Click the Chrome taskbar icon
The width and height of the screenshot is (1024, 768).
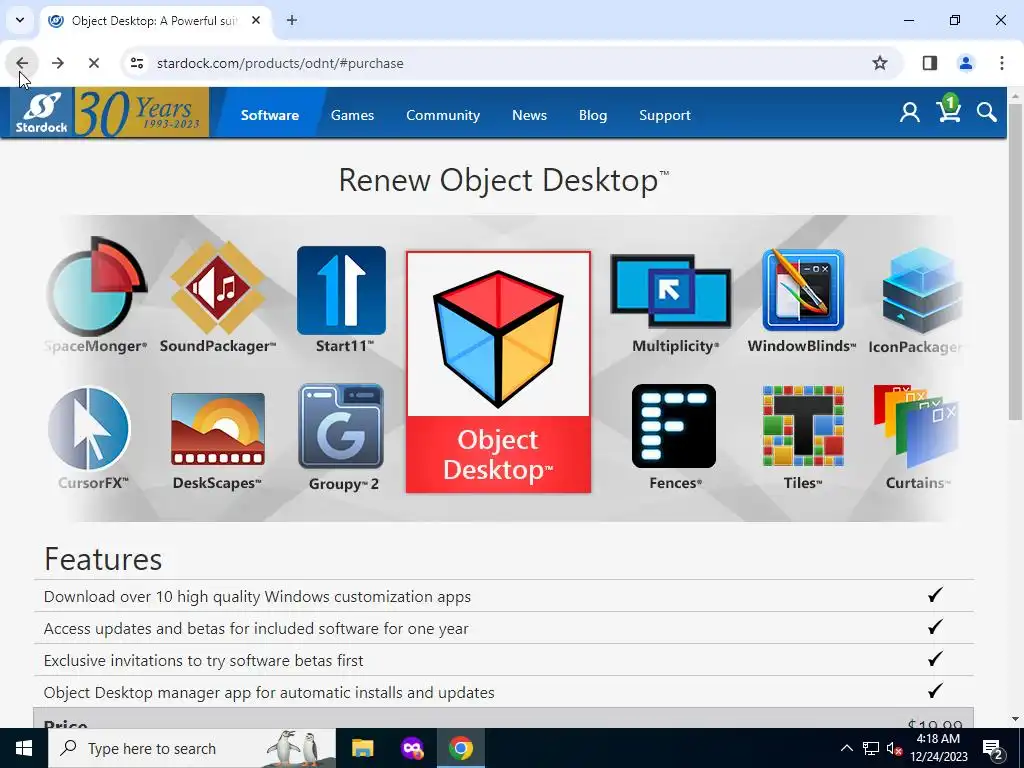click(x=460, y=748)
